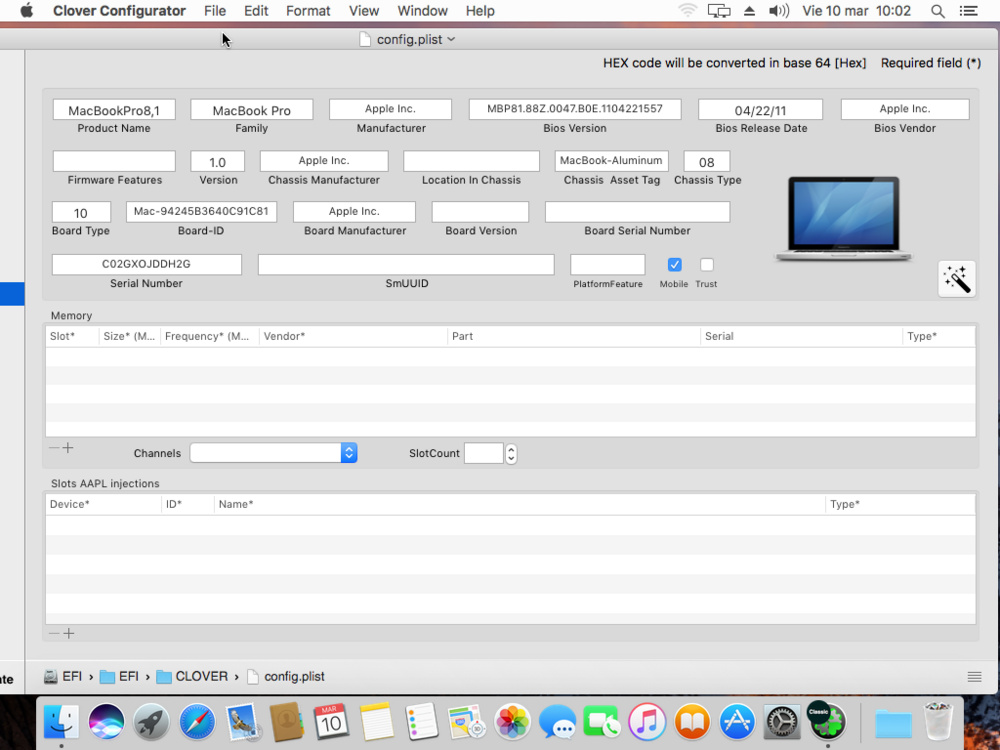Open Safari compass icon in dock
1000x750 pixels.
197,722
